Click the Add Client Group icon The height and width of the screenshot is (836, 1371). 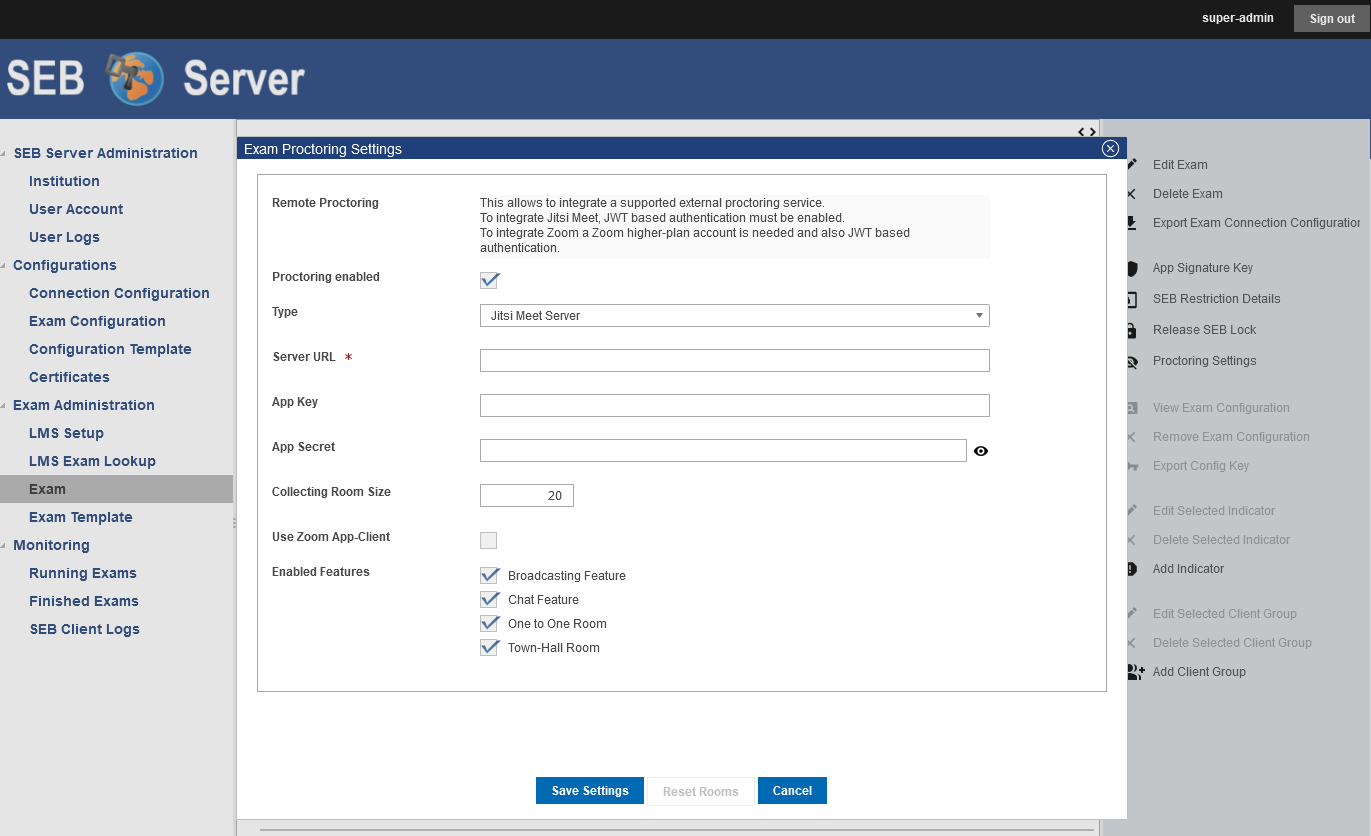point(1135,672)
